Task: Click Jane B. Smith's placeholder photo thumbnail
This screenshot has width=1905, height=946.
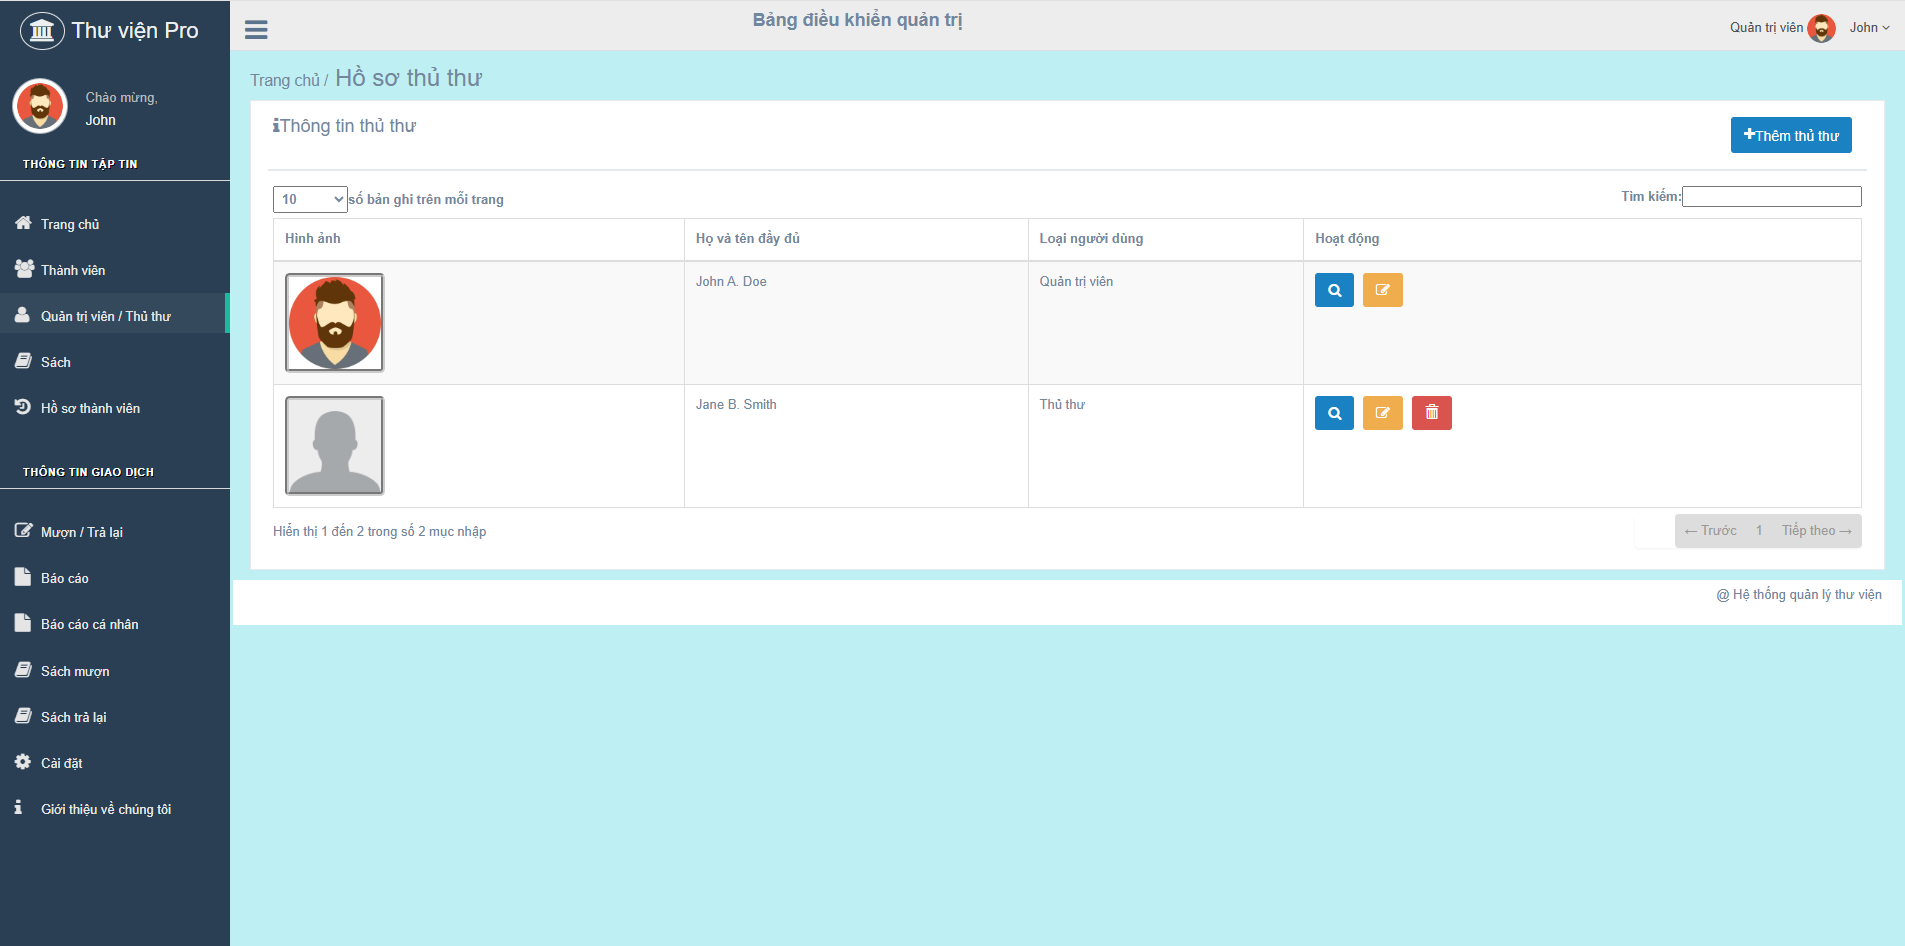Action: [x=334, y=445]
